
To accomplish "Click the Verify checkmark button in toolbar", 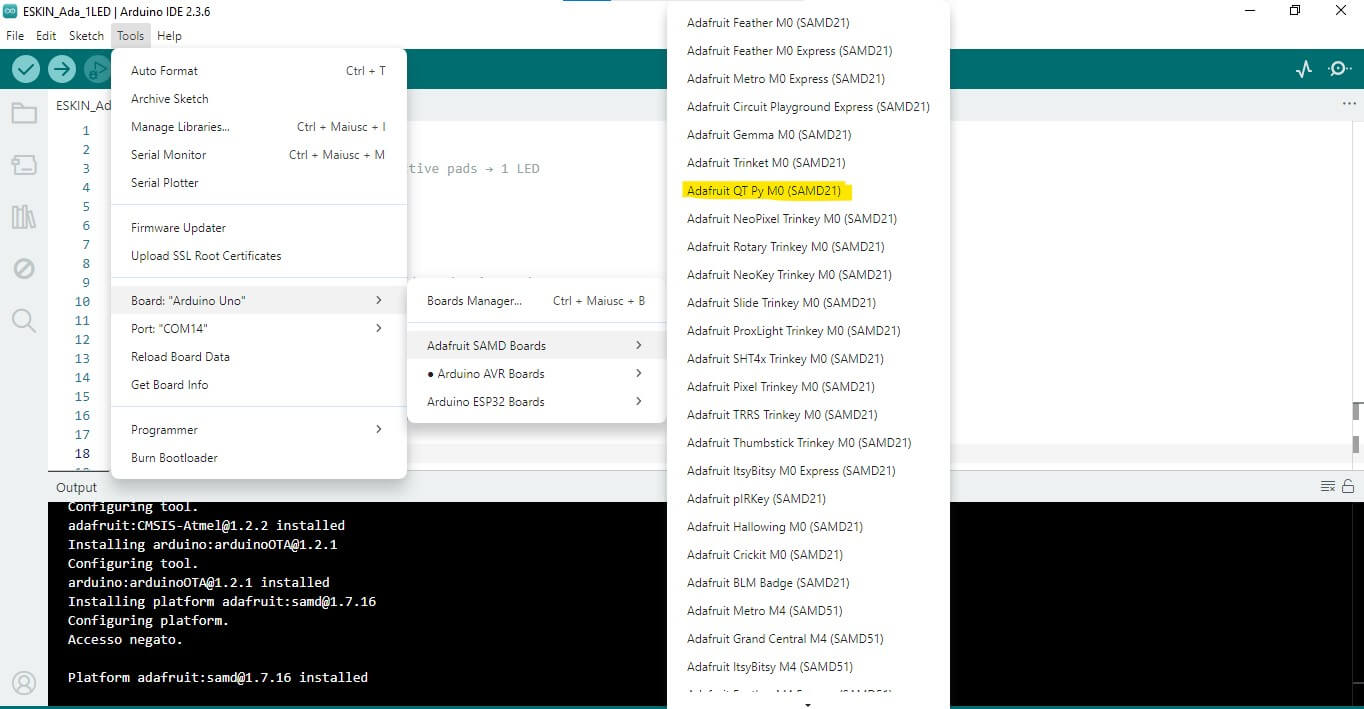I will (x=26, y=69).
